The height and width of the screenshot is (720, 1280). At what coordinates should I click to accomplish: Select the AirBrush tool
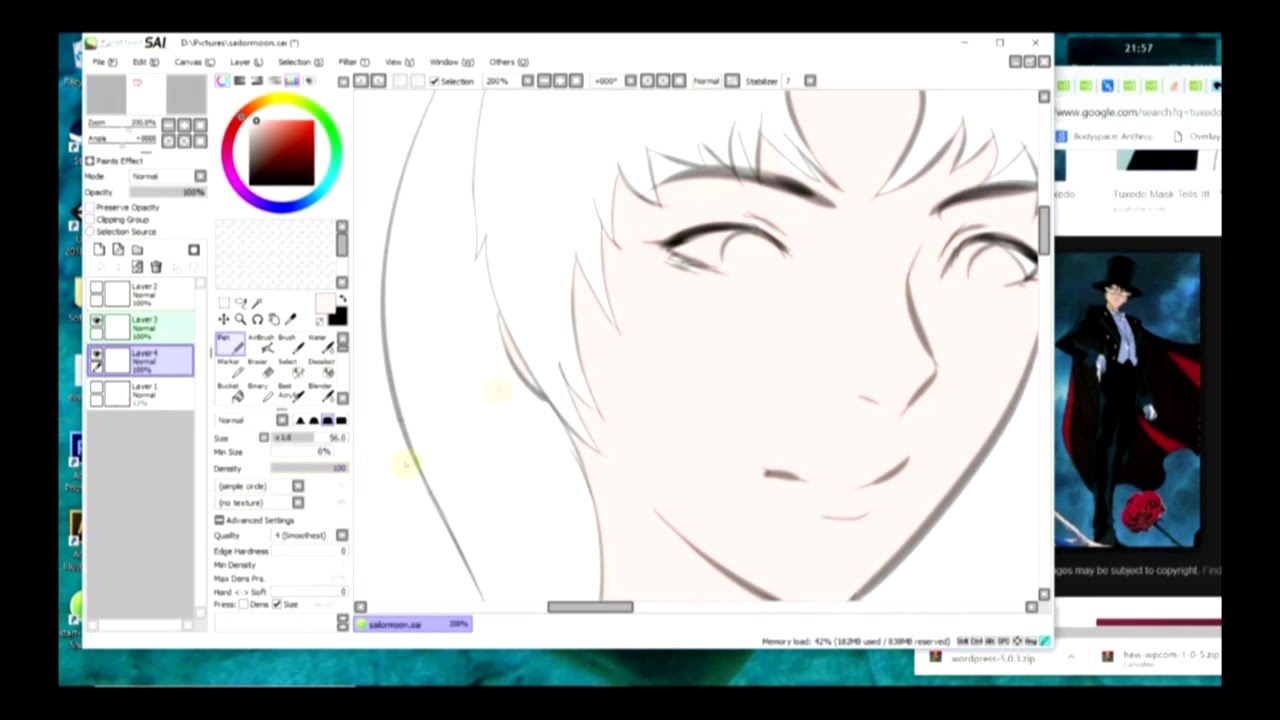259,343
